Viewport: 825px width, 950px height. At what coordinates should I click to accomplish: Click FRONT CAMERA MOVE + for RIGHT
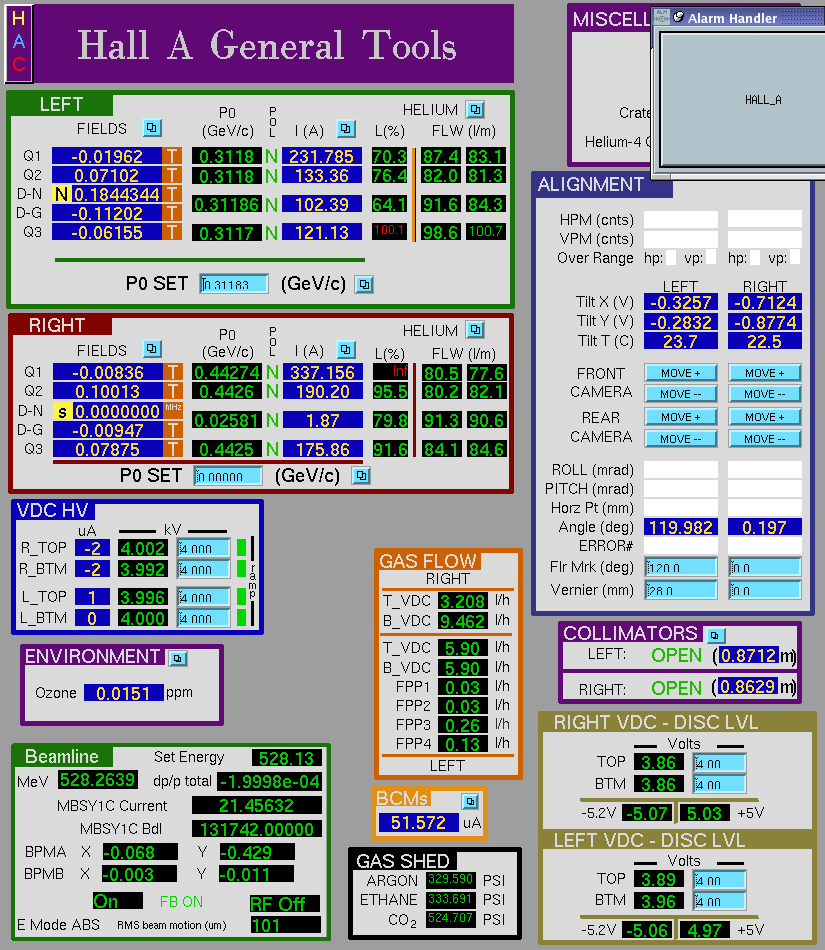[x=765, y=373]
